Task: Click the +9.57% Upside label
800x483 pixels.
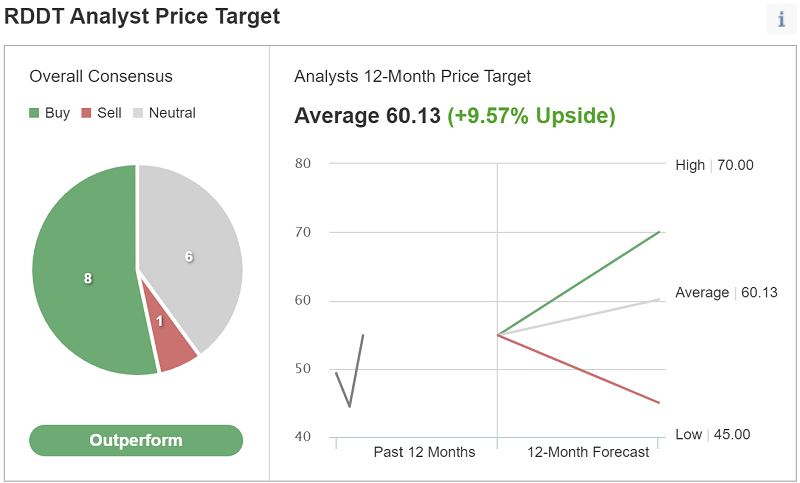Action: [531, 116]
